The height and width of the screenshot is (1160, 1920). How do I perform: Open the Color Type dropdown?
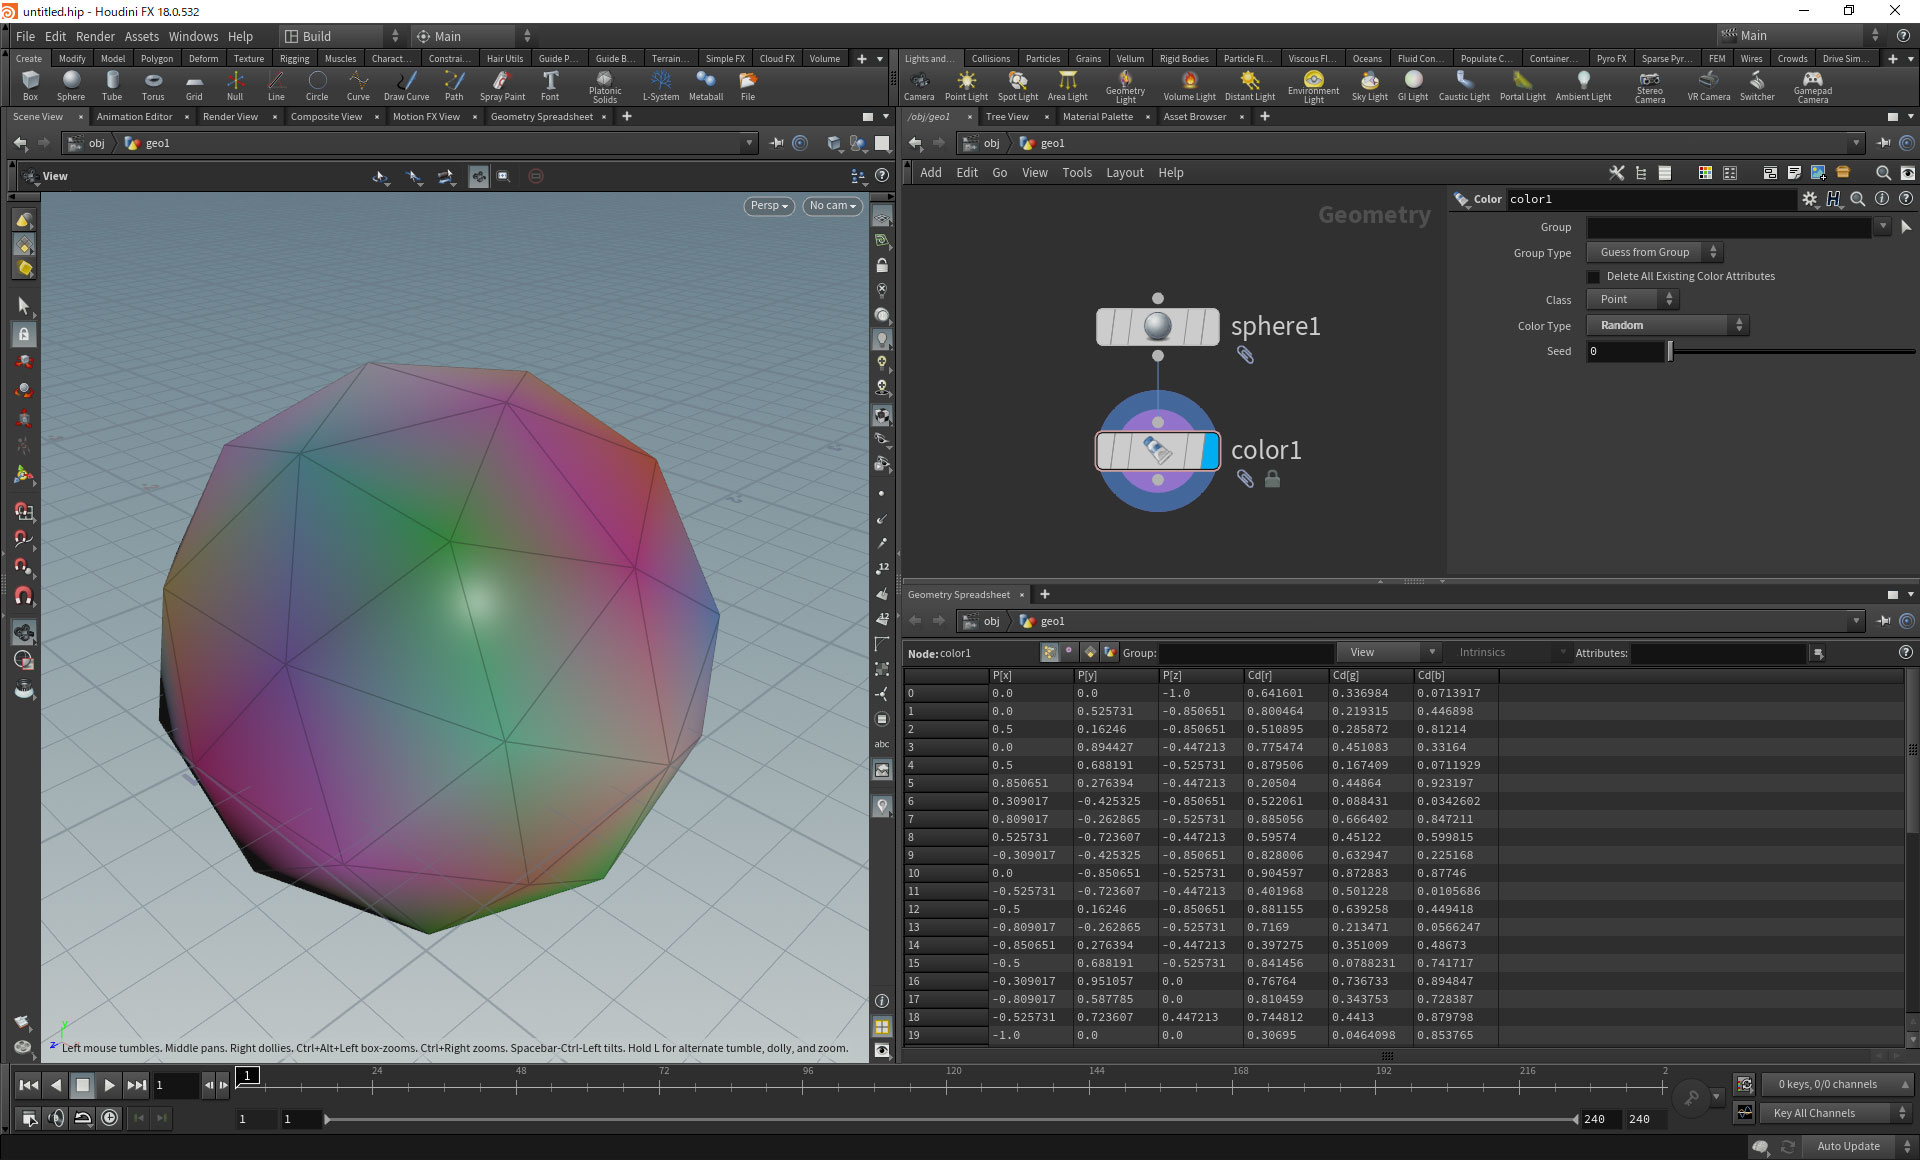[1668, 326]
